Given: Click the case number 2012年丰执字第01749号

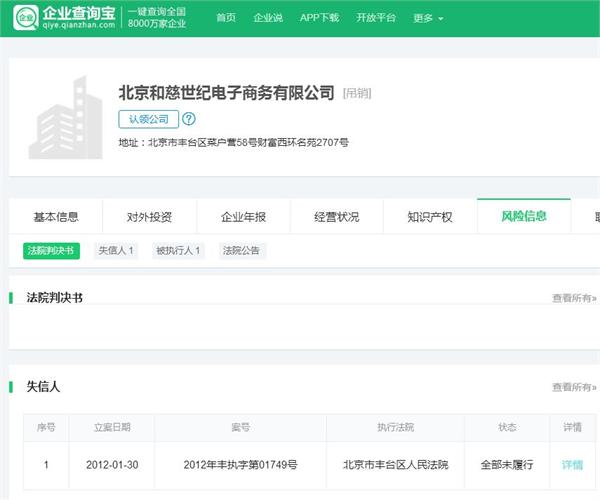Looking at the screenshot, I should coord(240,465).
